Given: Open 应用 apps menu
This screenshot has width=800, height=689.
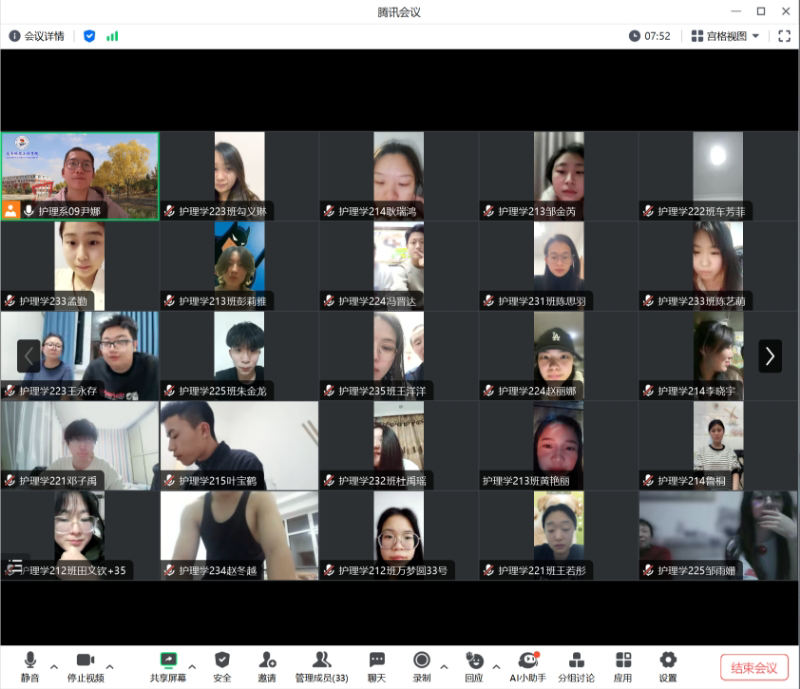Looking at the screenshot, I should 623,666.
